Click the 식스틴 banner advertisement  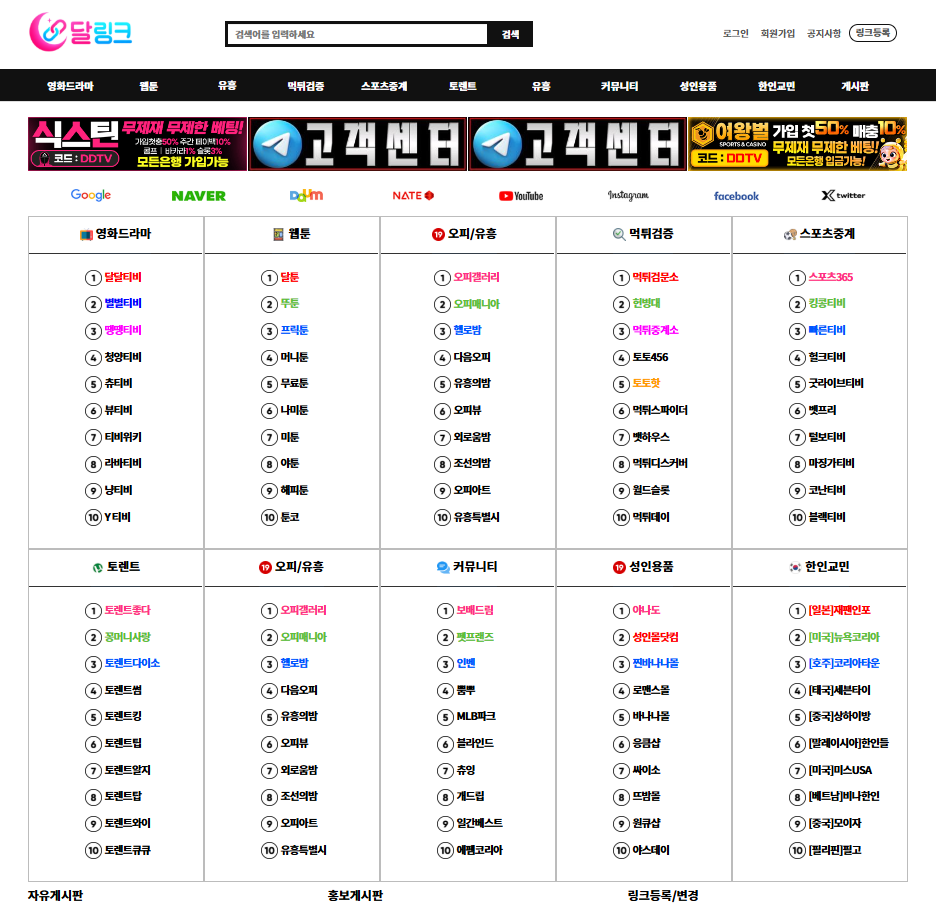[x=137, y=144]
